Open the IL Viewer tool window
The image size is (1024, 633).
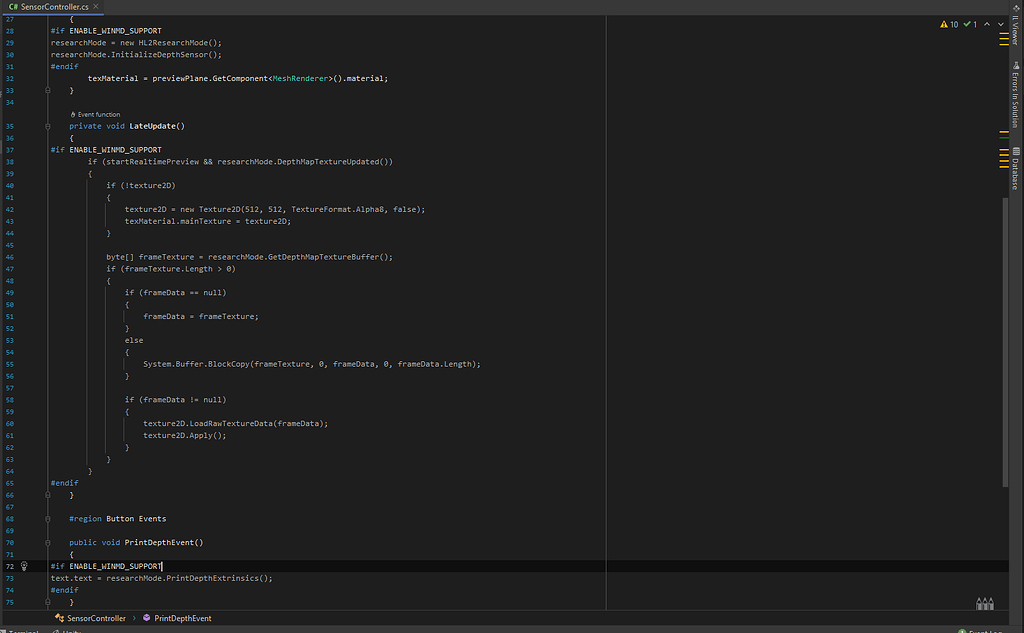tap(1017, 30)
